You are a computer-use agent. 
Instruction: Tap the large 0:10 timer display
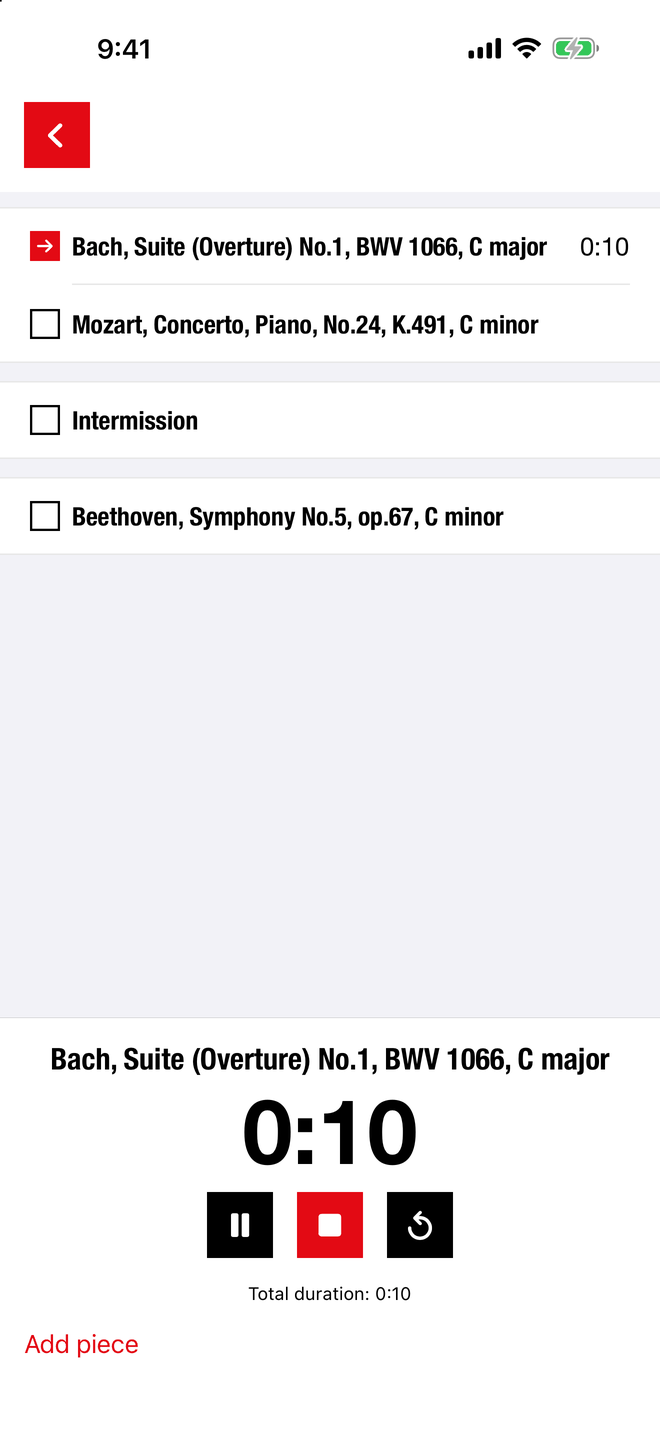pos(330,1133)
